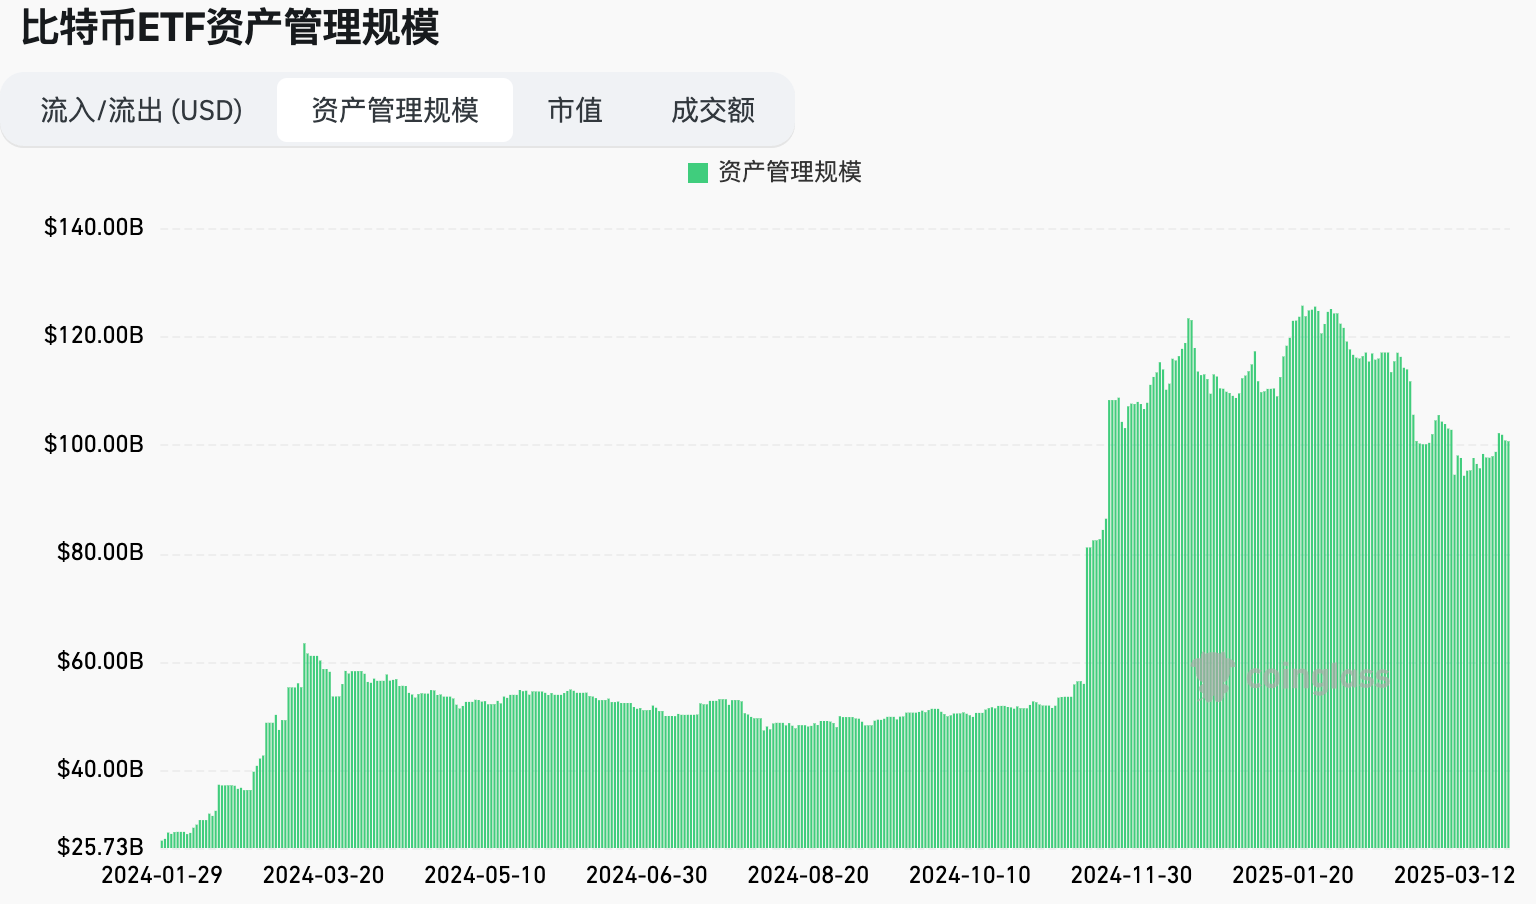Select the 2024-06-30 x-axis label
This screenshot has height=904, width=1536.
tap(647, 874)
